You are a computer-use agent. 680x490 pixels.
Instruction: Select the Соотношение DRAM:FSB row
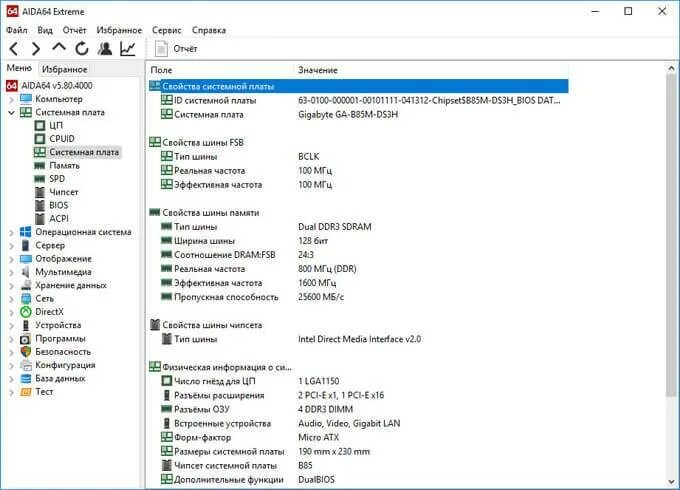(358, 255)
